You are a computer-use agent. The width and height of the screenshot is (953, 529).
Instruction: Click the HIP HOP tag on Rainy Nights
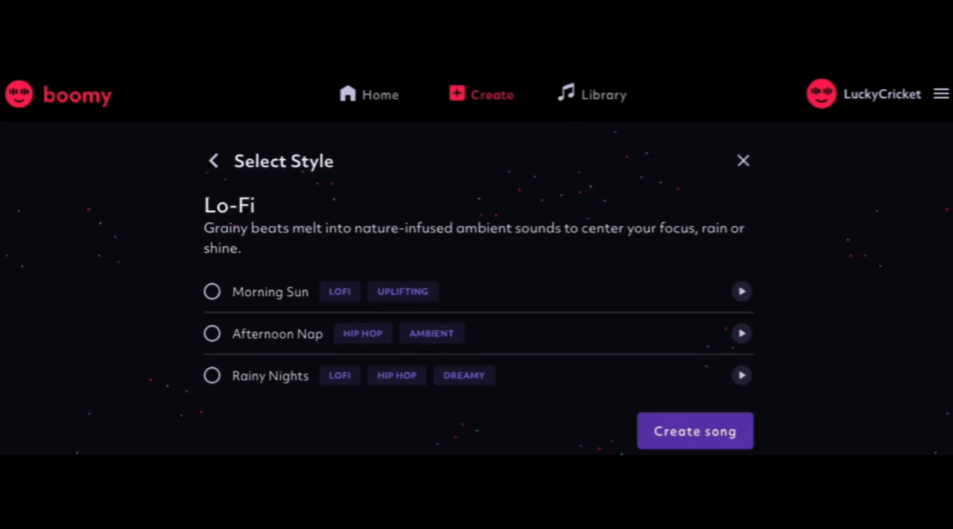coord(397,376)
